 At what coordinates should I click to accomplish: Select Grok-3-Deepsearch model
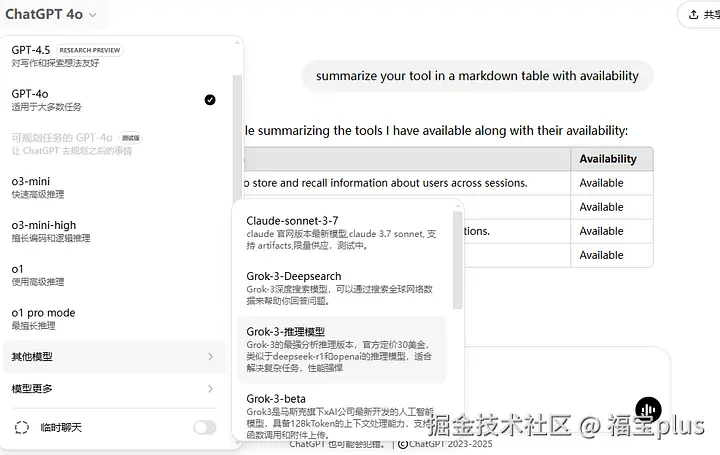pos(342,288)
